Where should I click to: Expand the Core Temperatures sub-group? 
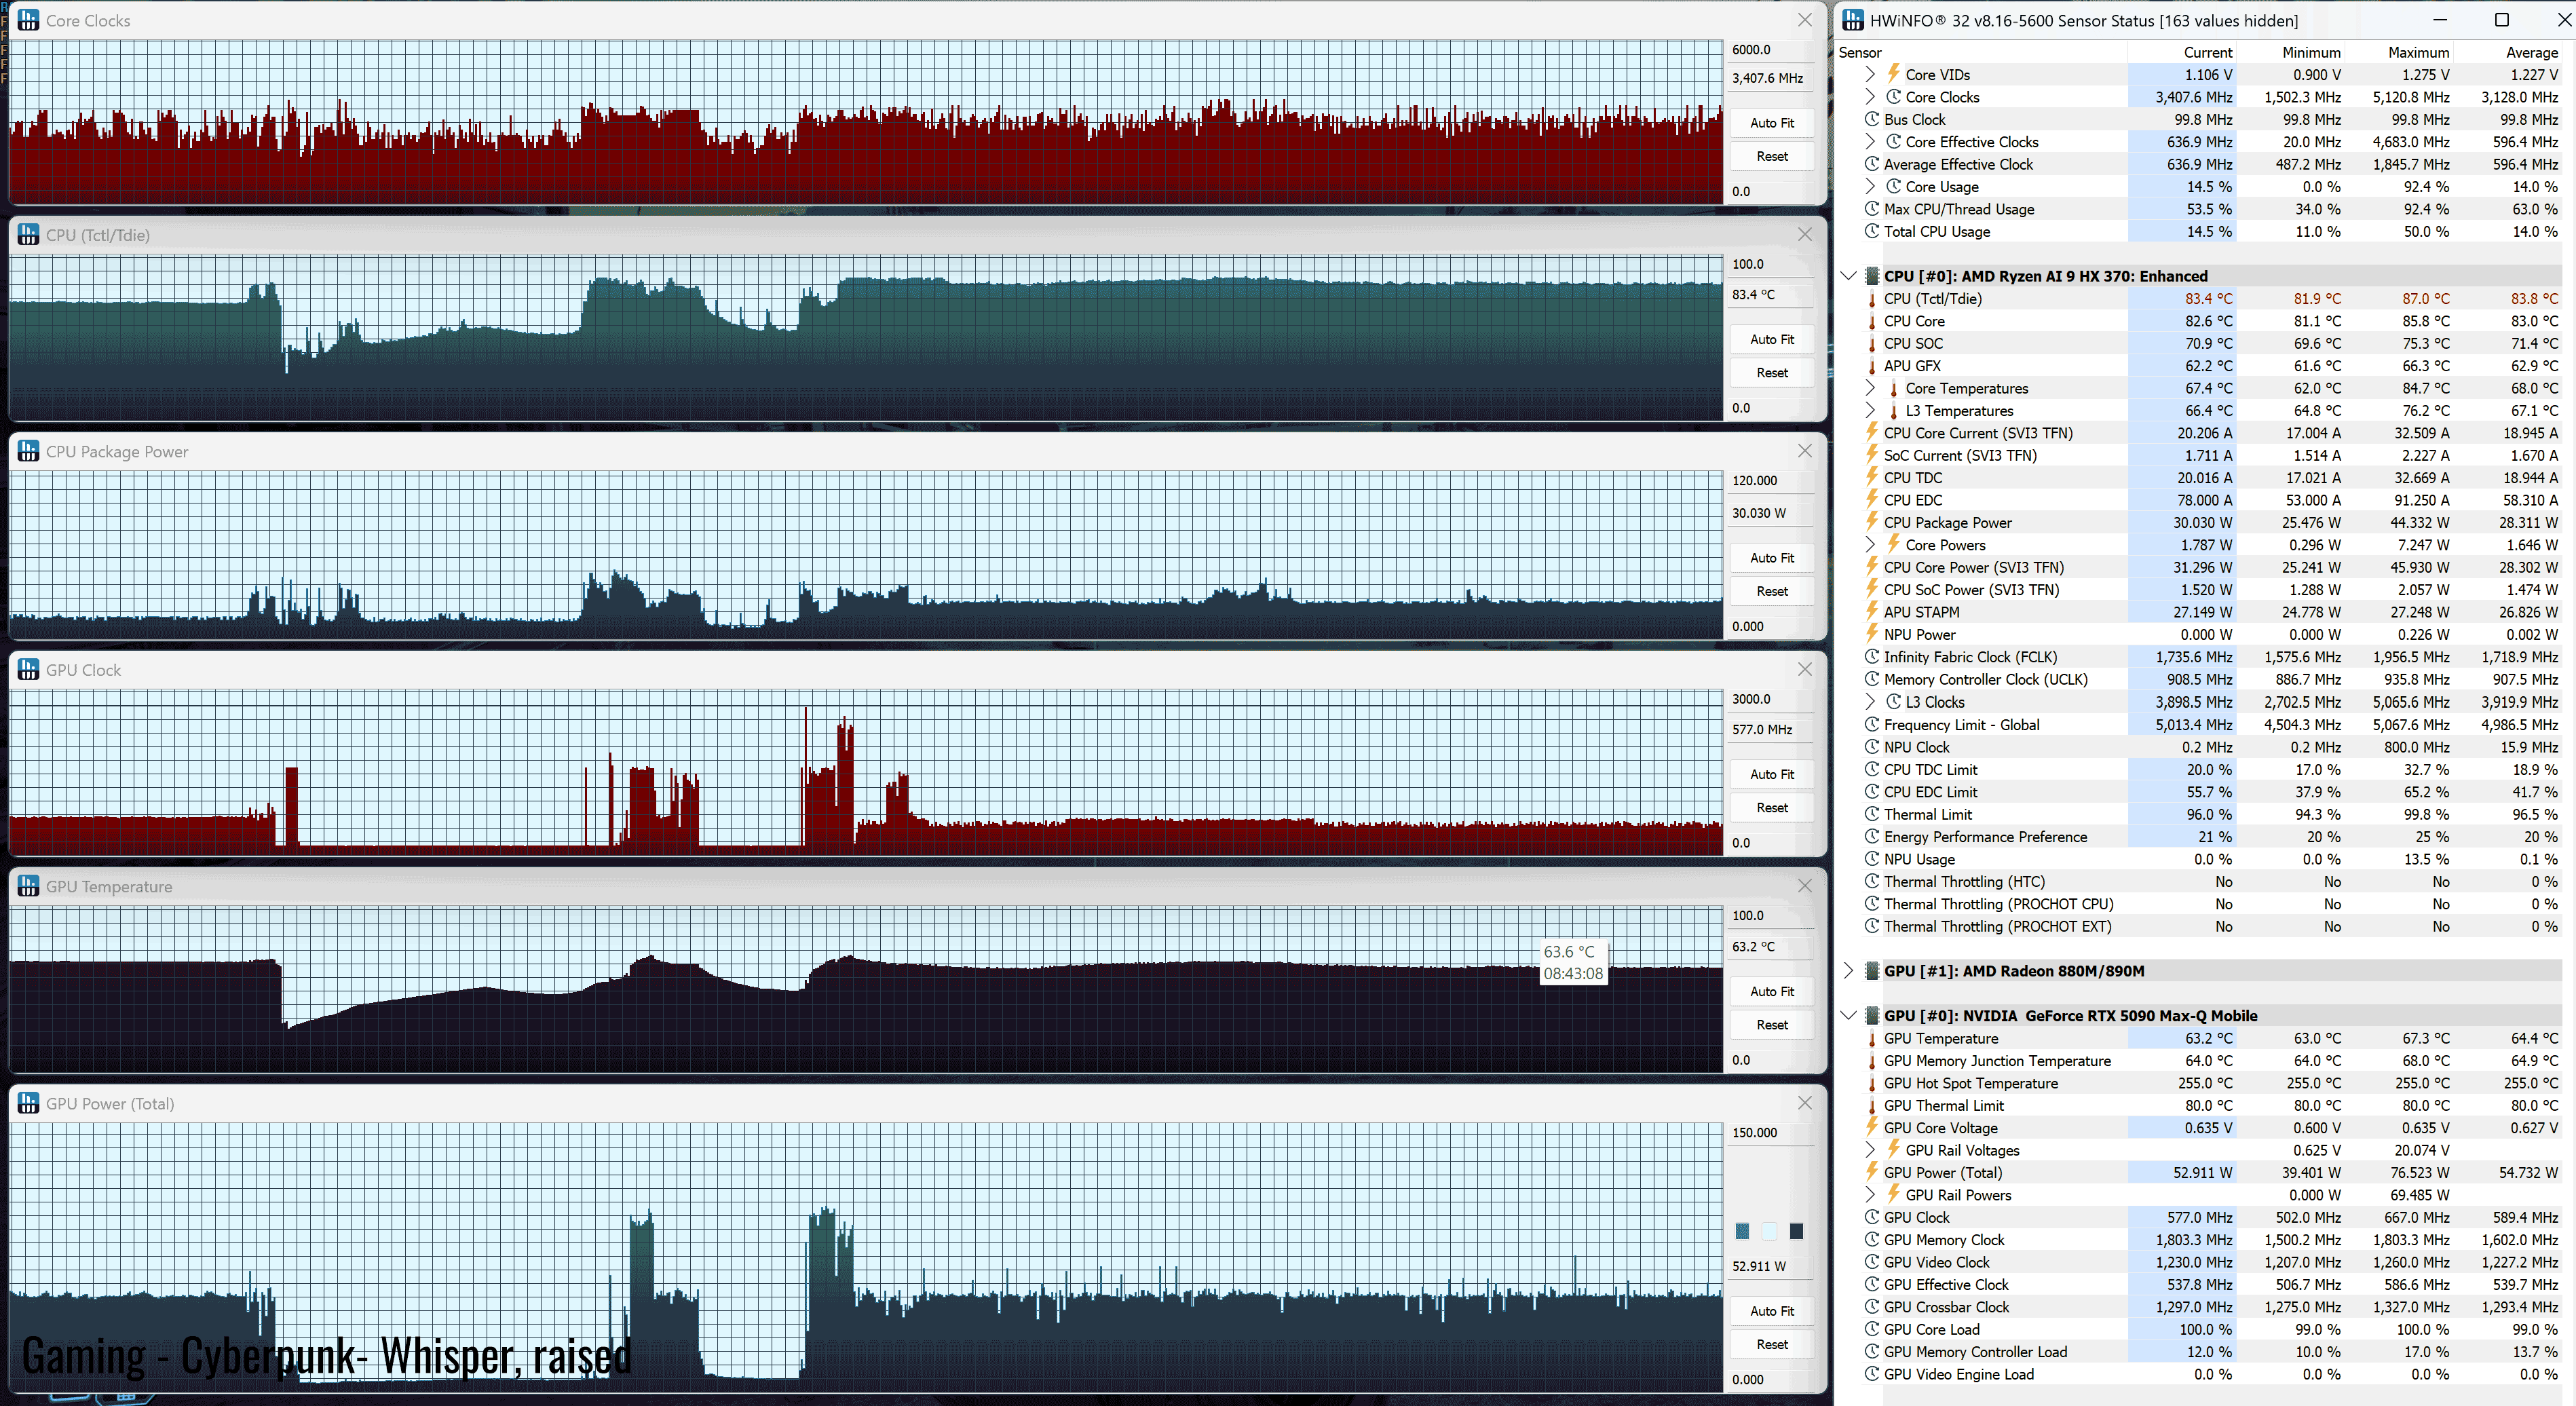[x=1870, y=388]
